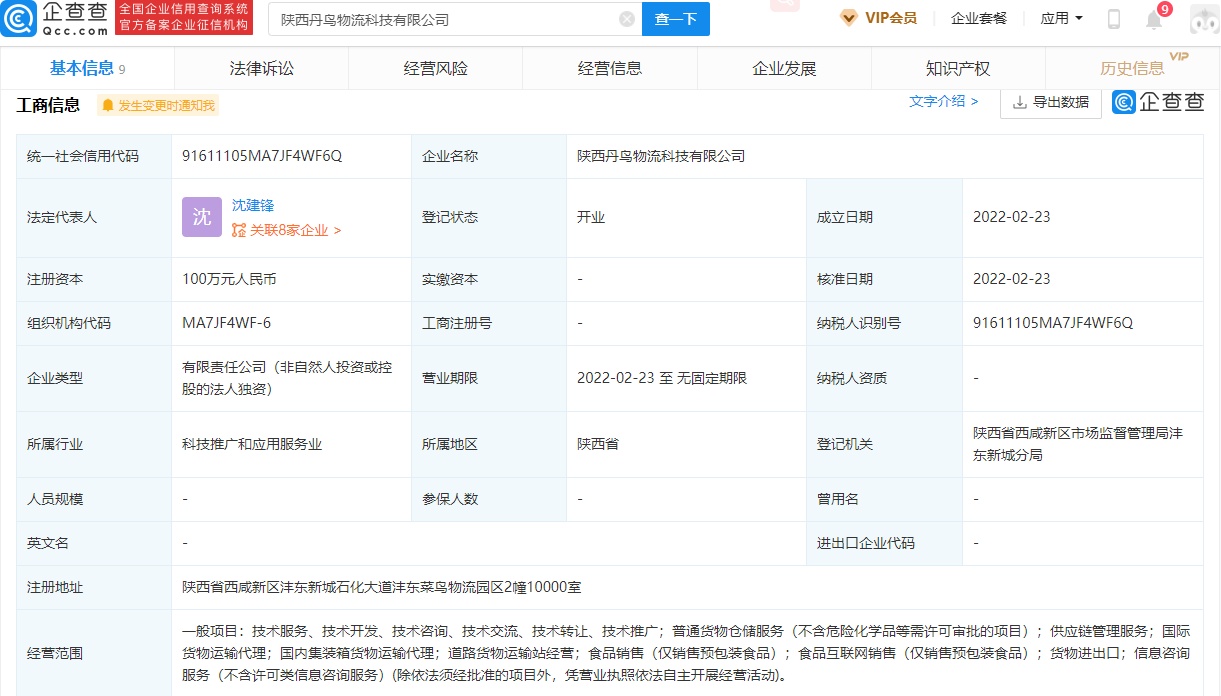Switch to the 法律诉讼 tab

[x=260, y=68]
